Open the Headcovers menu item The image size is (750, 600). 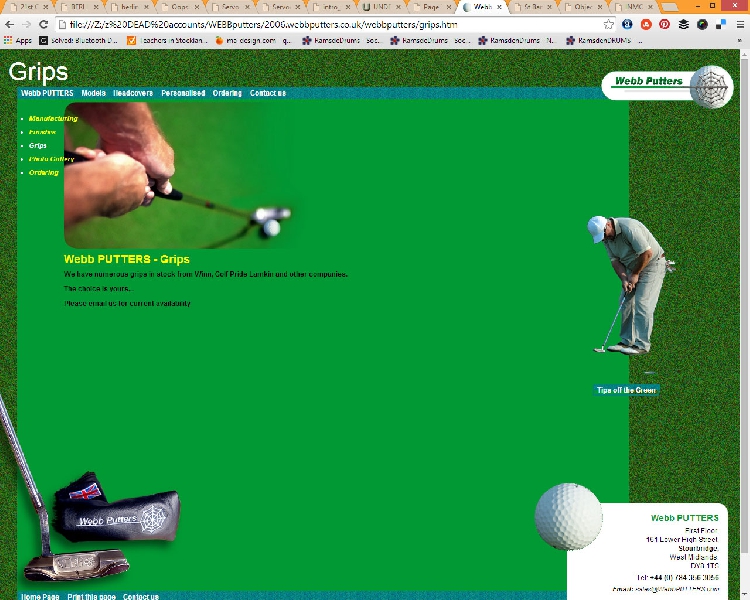(133, 93)
